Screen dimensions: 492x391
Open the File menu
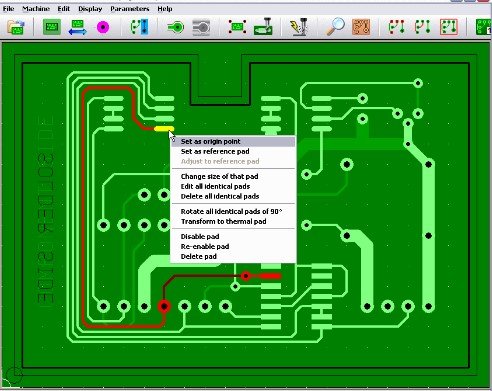(x=8, y=9)
